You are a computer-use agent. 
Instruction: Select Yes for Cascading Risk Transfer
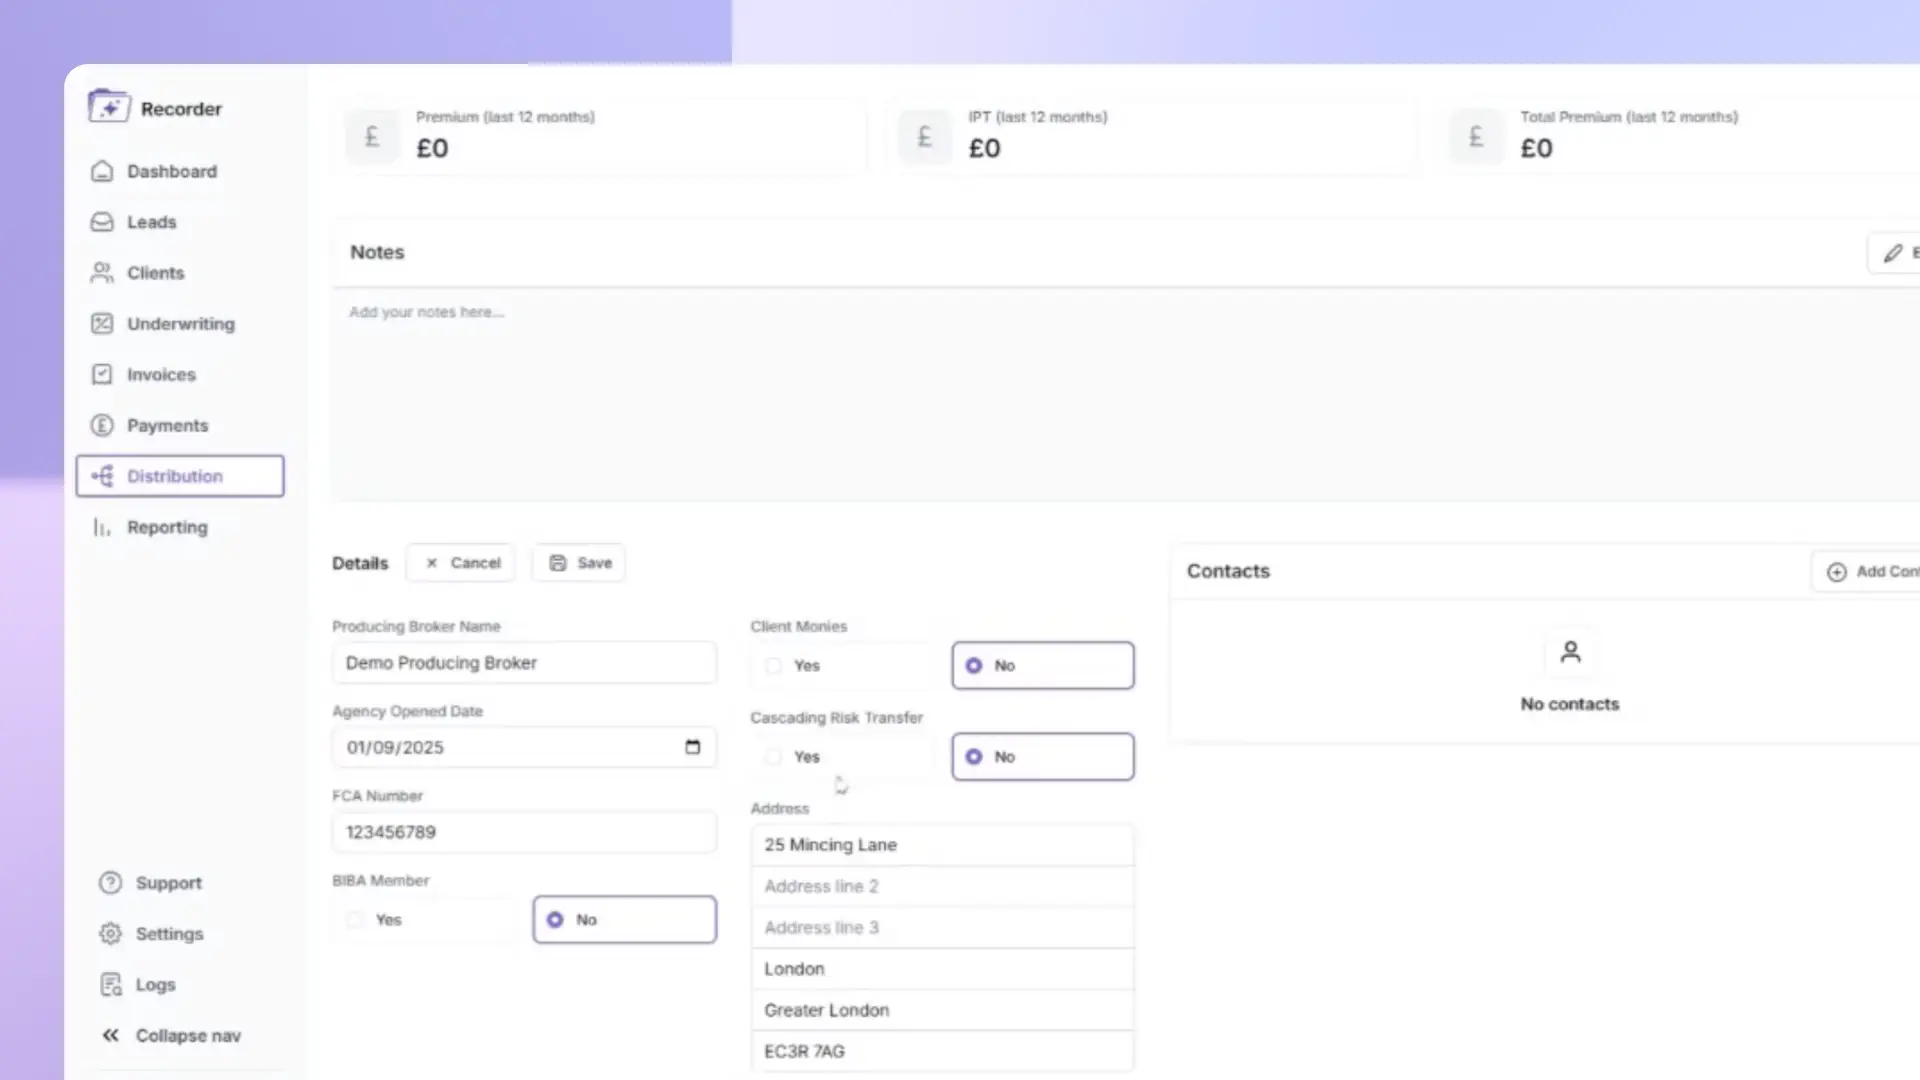pos(774,757)
